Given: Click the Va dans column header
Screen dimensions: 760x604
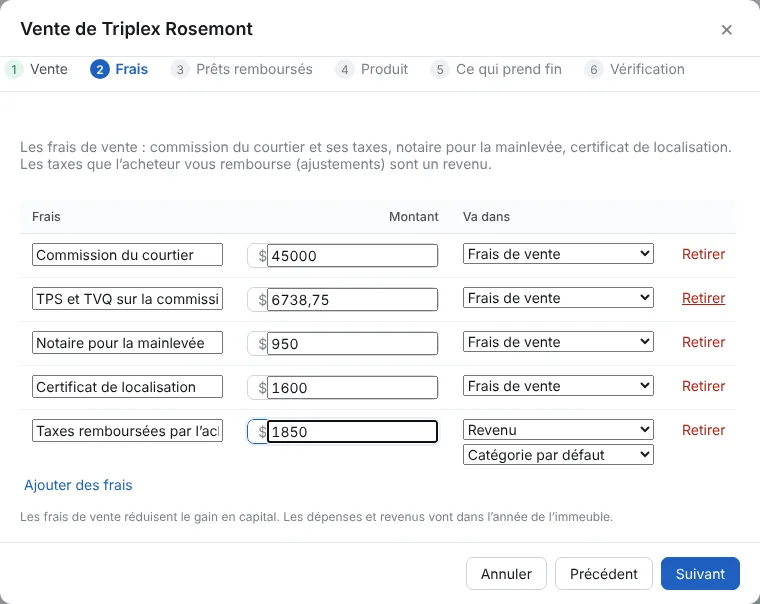Looking at the screenshot, I should (486, 217).
